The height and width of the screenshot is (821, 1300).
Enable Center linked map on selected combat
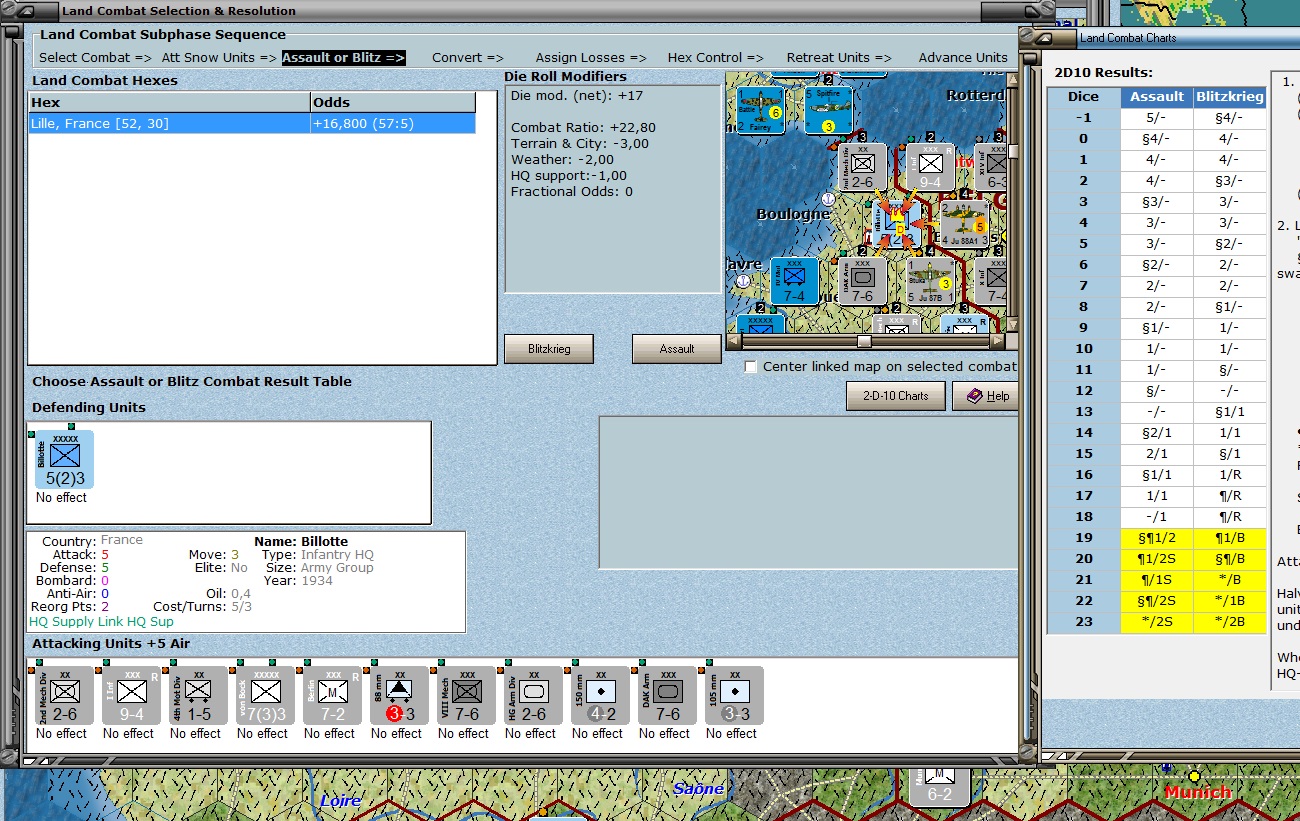pyautogui.click(x=751, y=366)
